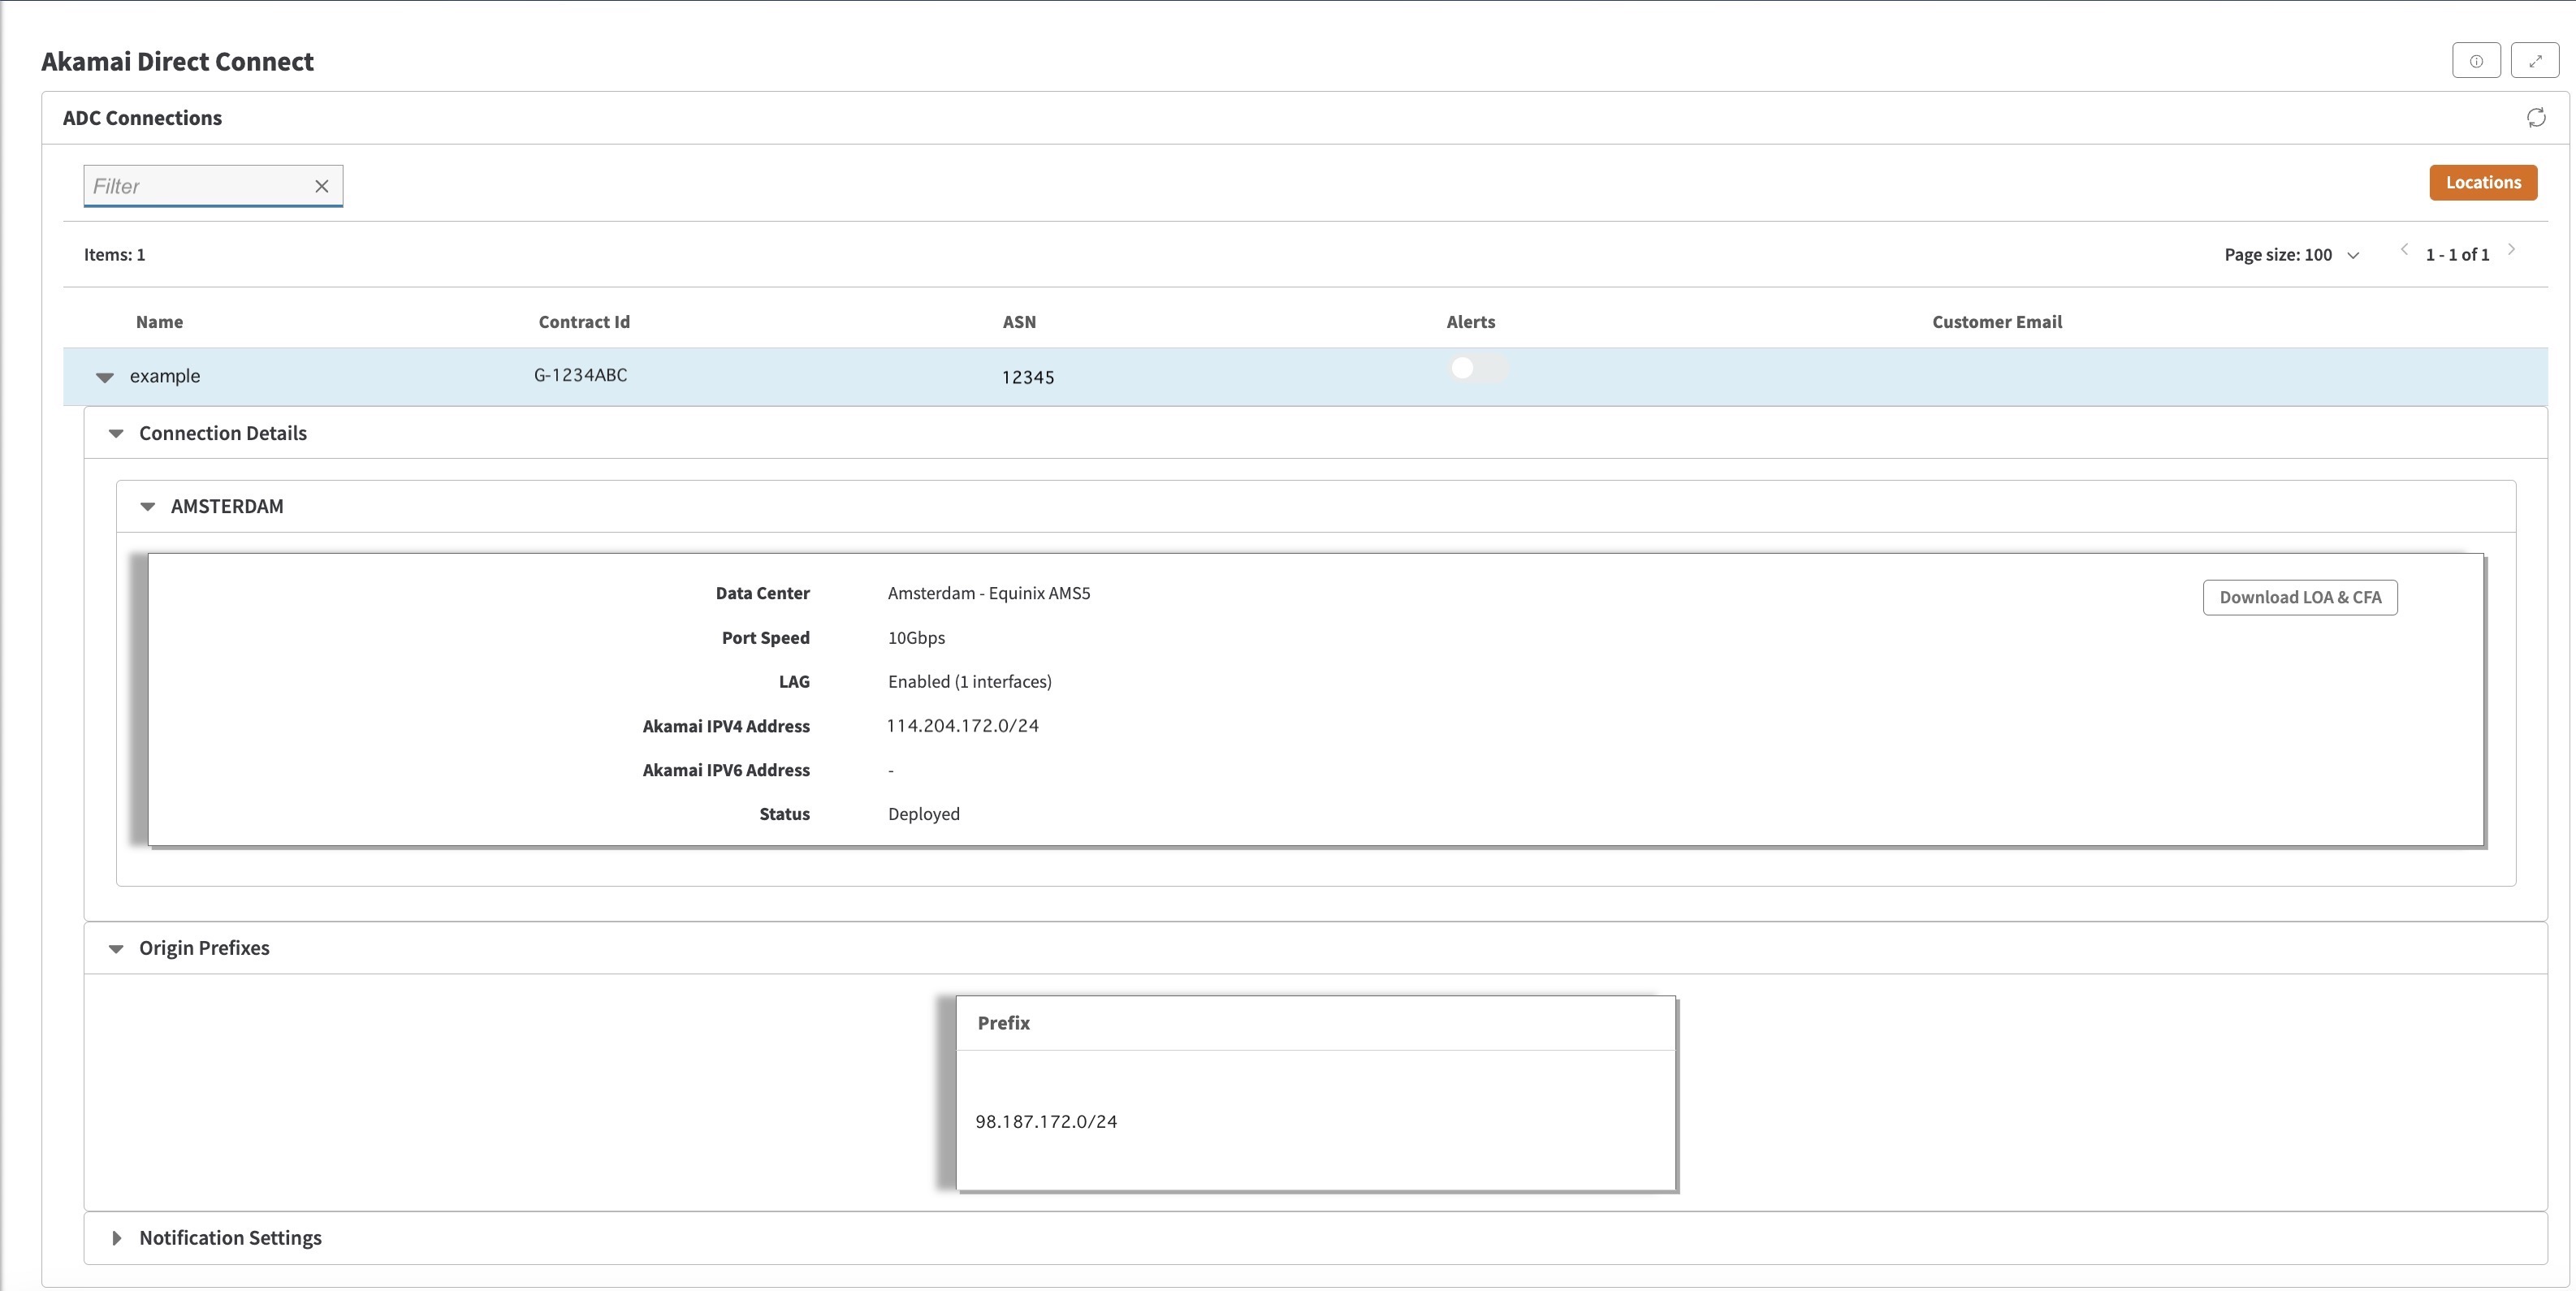The width and height of the screenshot is (2576, 1291).
Task: Expand the Notification Settings section
Action: [116, 1238]
